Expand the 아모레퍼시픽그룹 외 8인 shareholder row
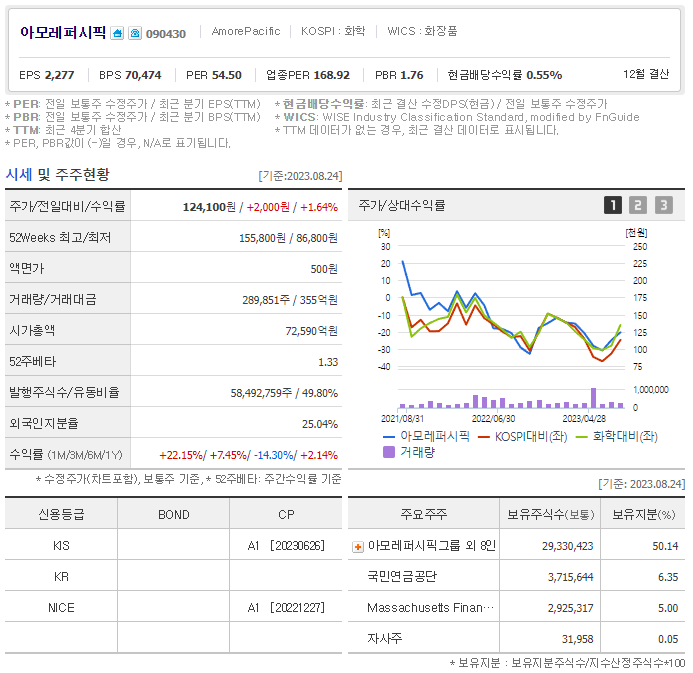693x673 pixels. pos(358,547)
